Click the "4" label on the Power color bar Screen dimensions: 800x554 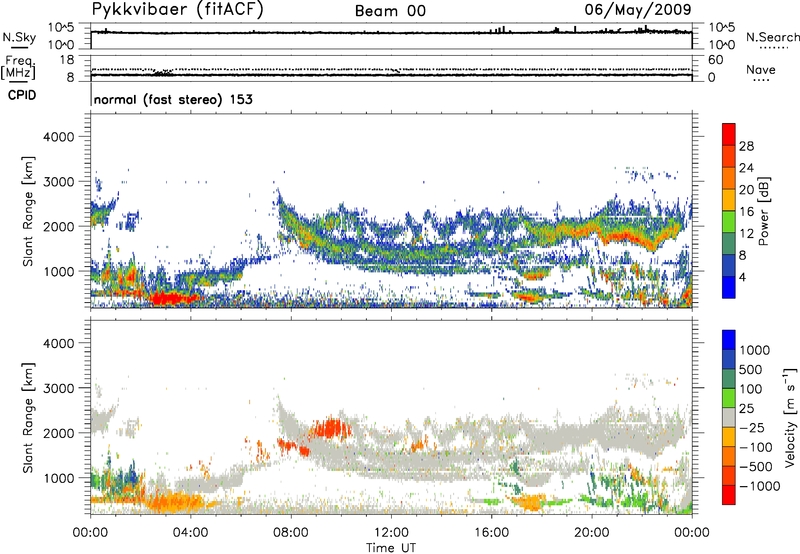742,277
